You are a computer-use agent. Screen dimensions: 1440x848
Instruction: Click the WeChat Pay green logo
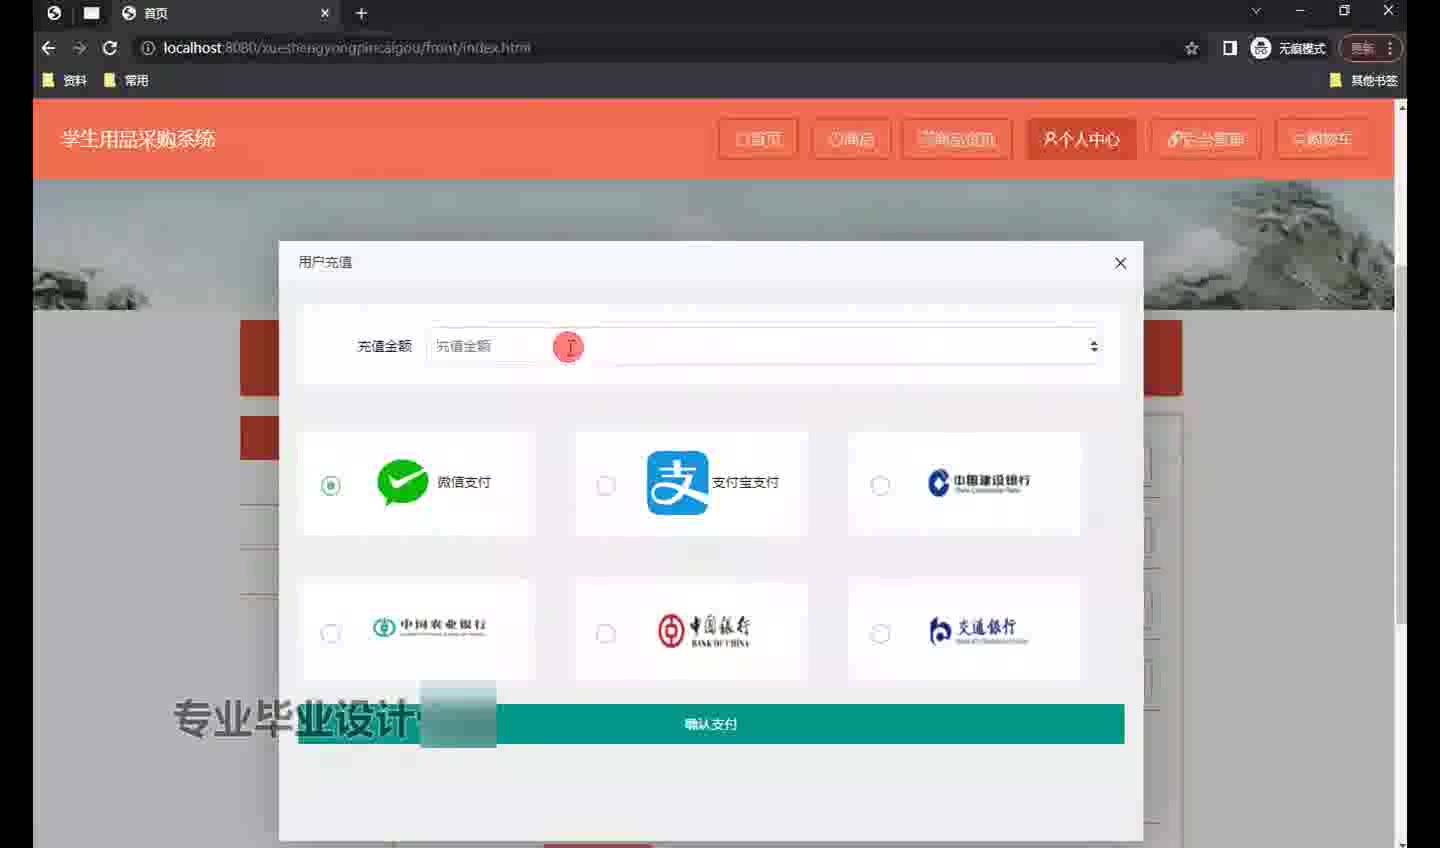(403, 482)
